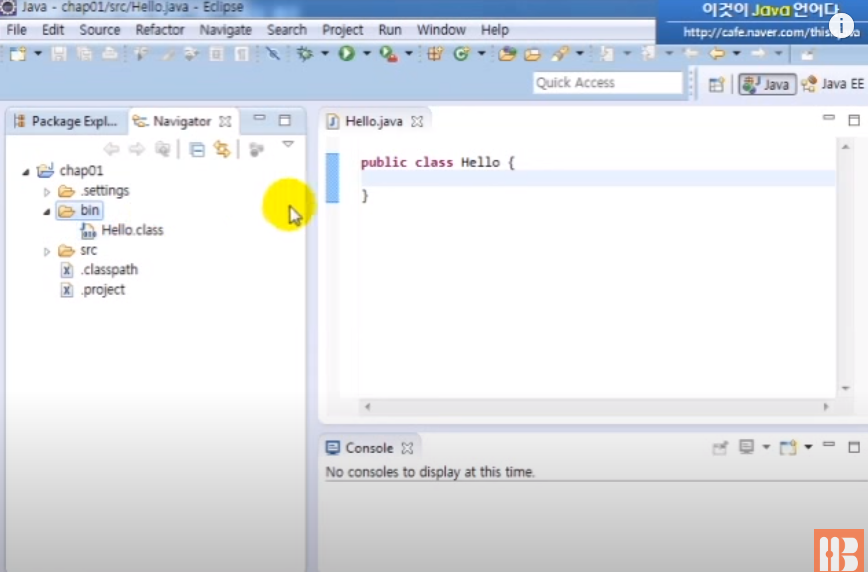
Task: Click the Skip All Breakpoints icon
Action: click(x=273, y=54)
